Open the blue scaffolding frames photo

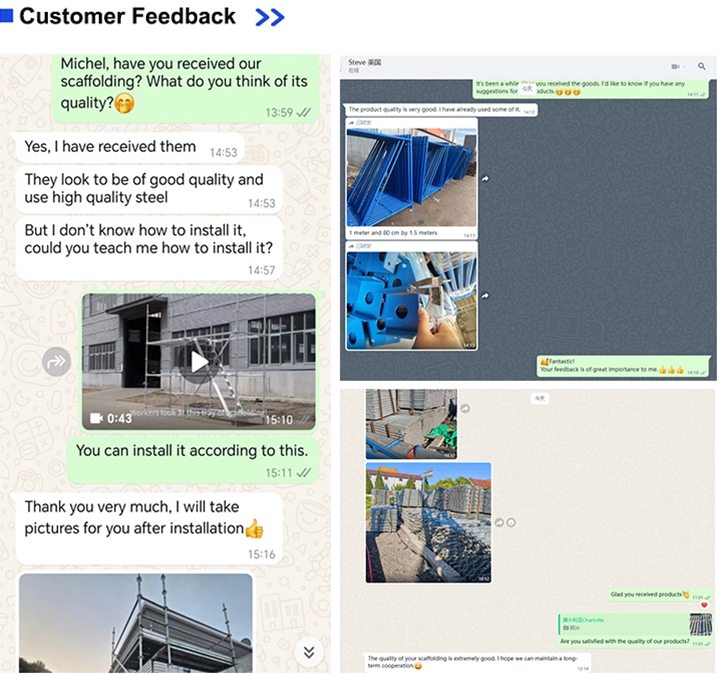pos(412,177)
